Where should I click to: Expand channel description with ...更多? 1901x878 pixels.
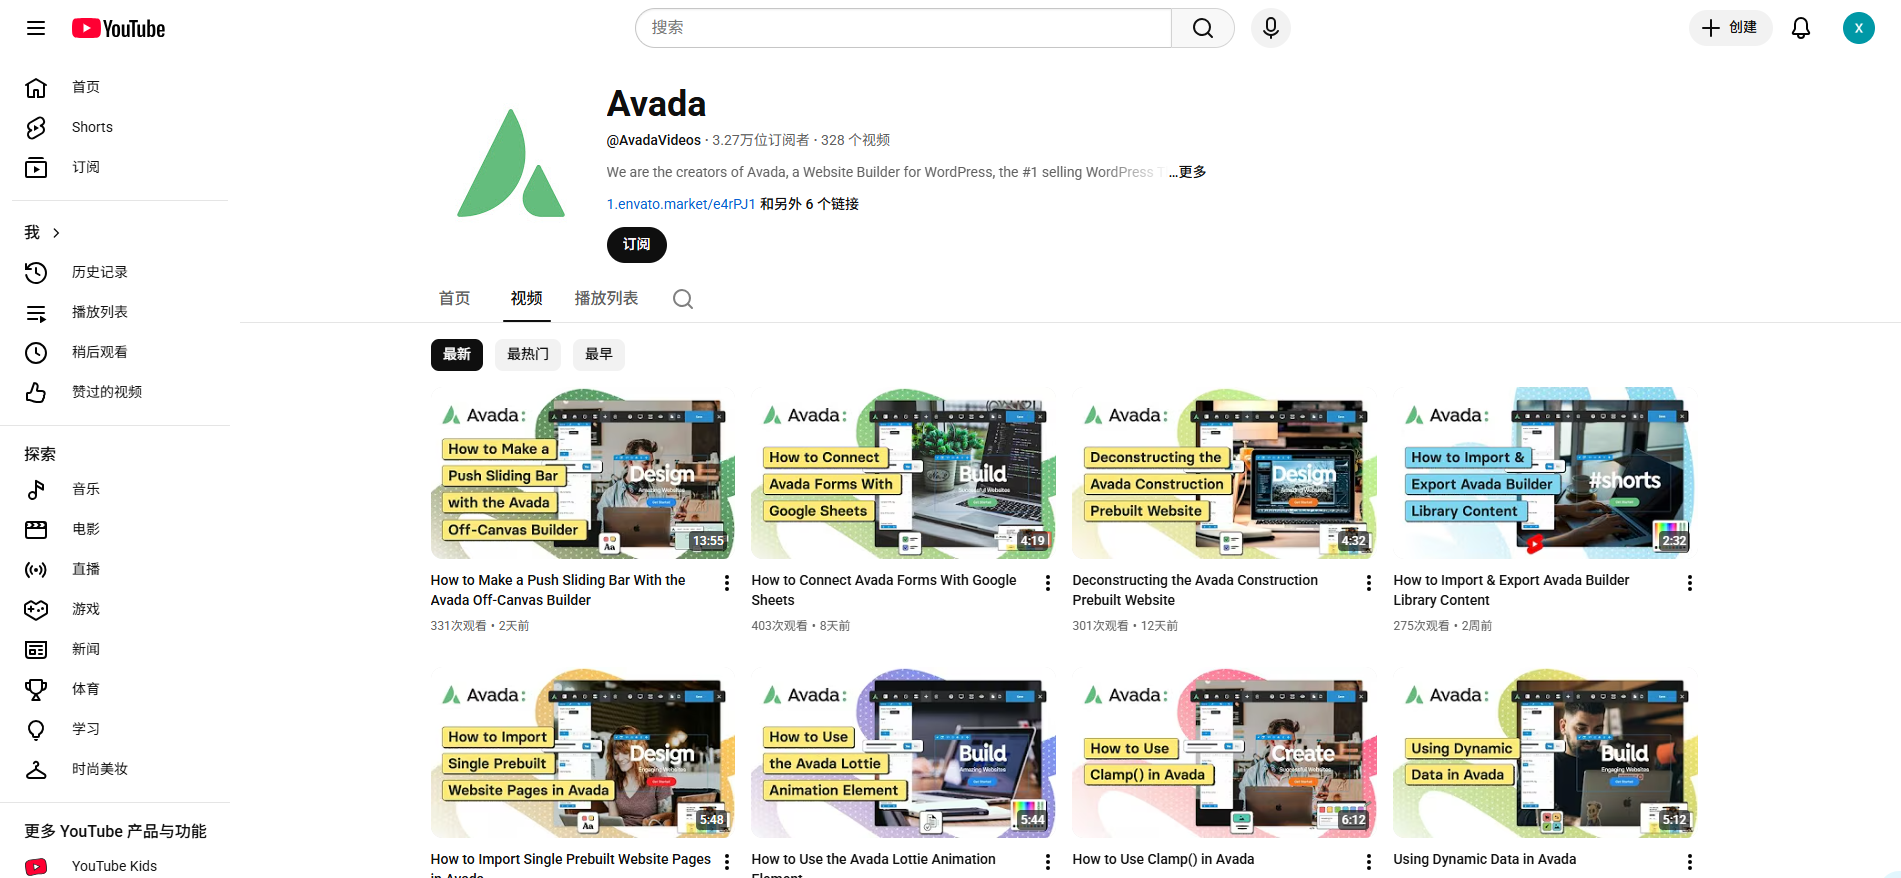click(x=1188, y=172)
